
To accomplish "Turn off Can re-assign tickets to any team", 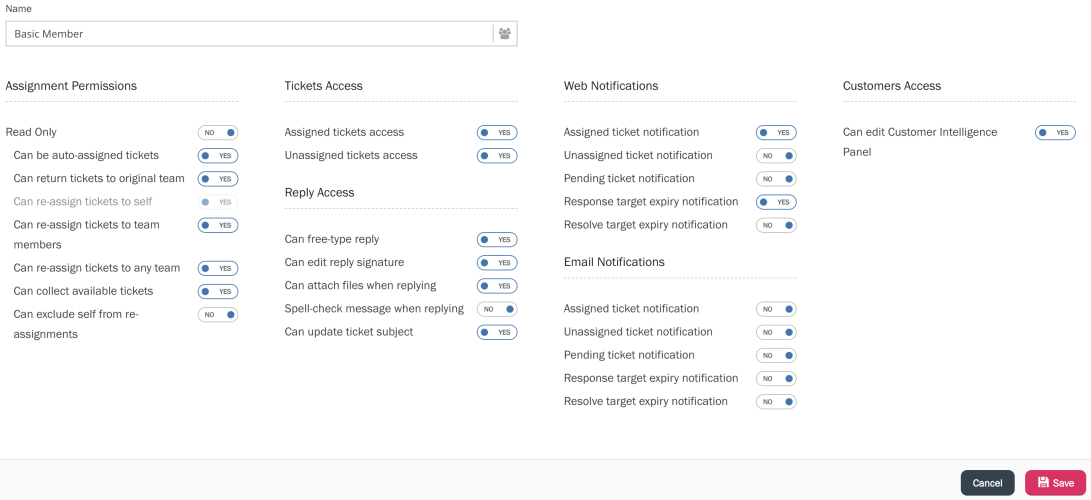I will 218,268.
